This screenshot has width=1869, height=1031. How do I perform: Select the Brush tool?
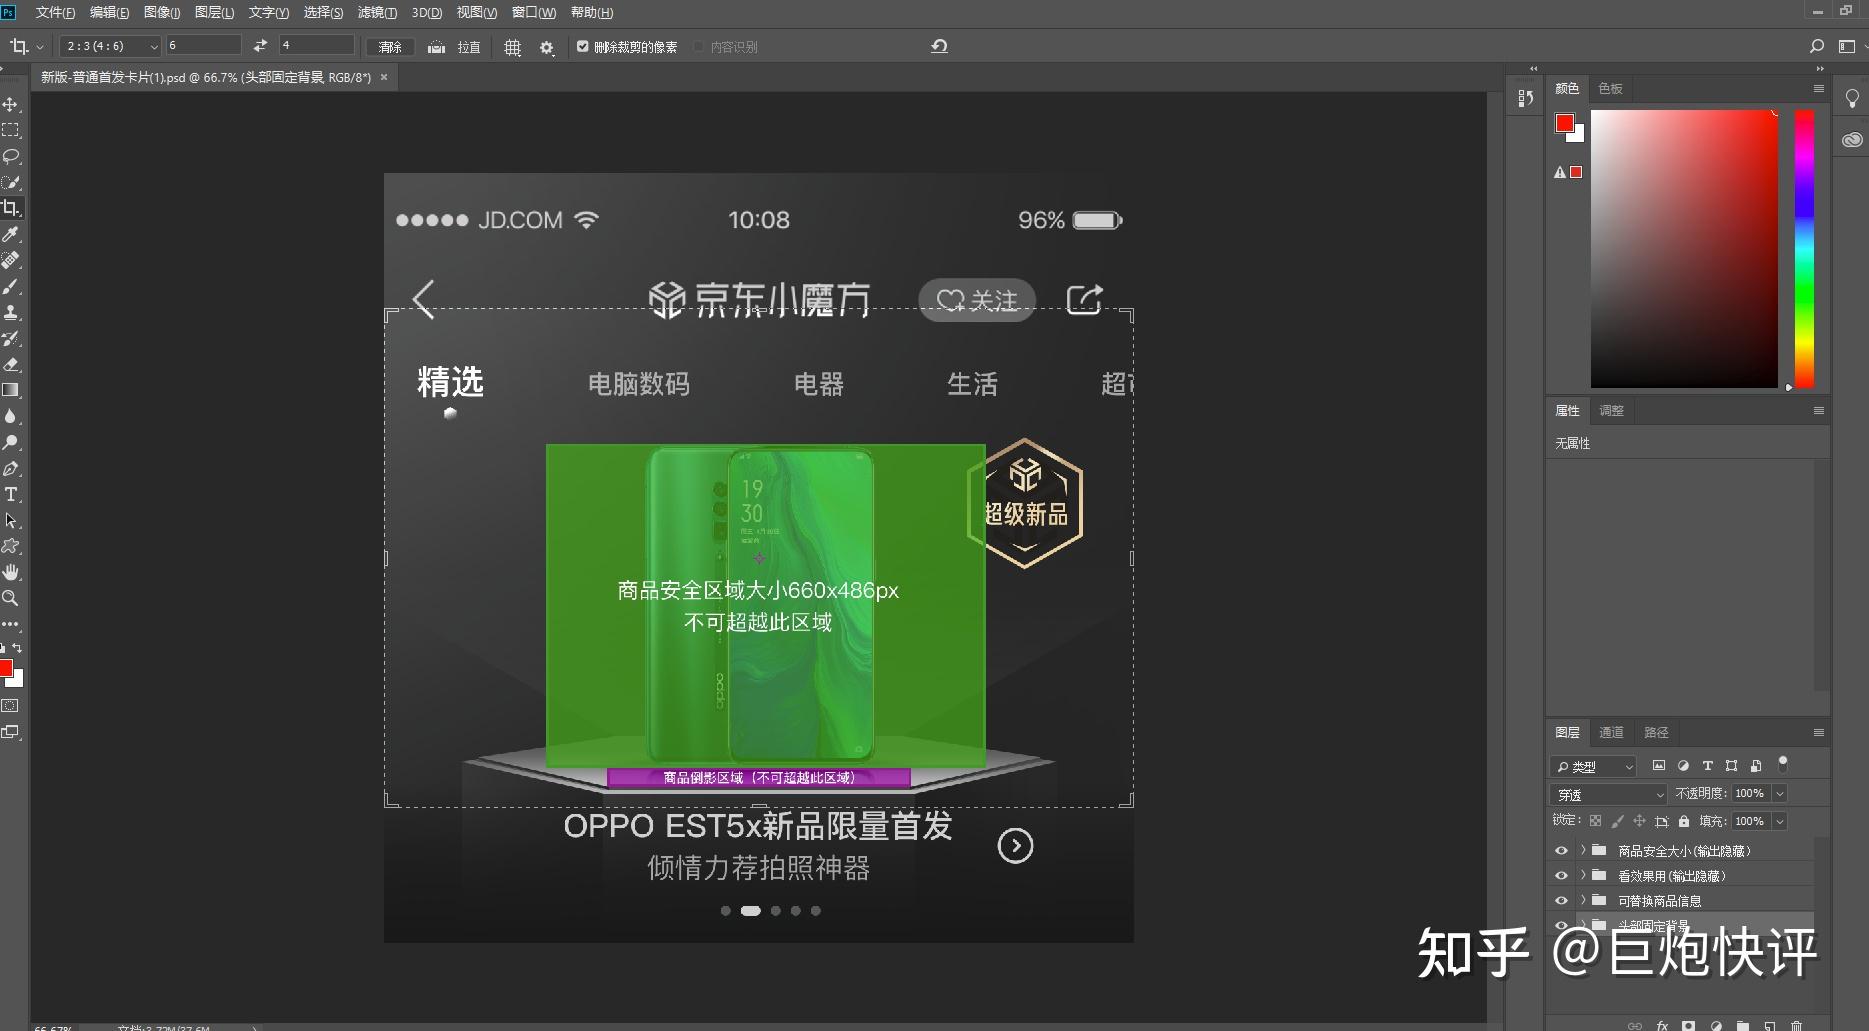(10, 286)
